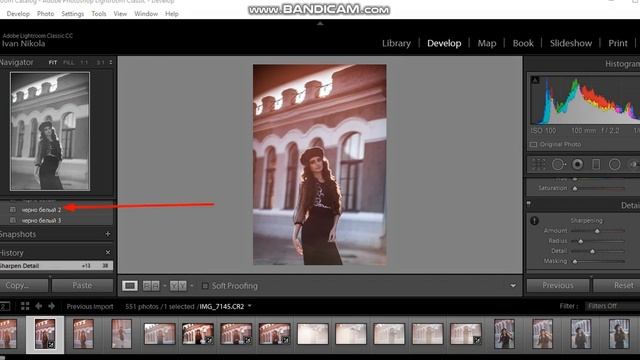The image size is (640, 360).
Task: Click the Sharpening Masking slider handle
Action: [x=575, y=261]
